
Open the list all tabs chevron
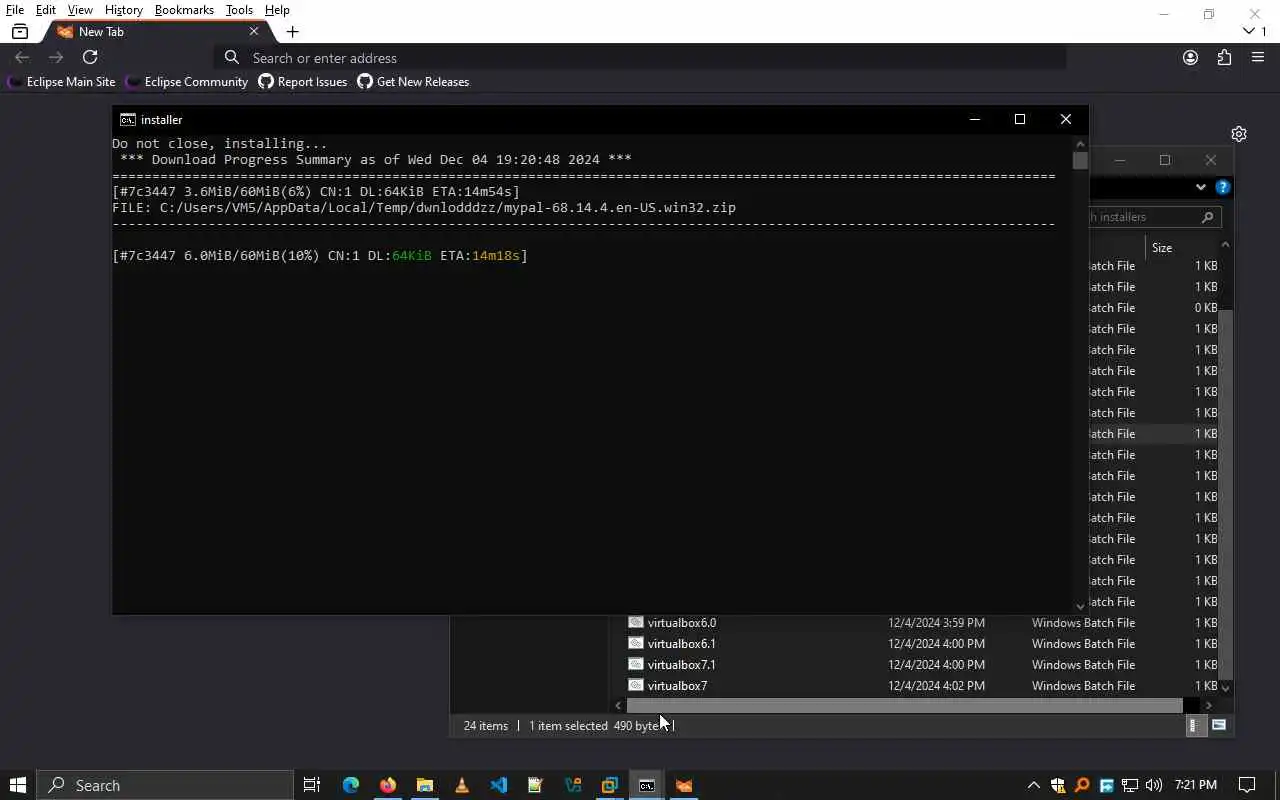pyautogui.click(x=1249, y=32)
